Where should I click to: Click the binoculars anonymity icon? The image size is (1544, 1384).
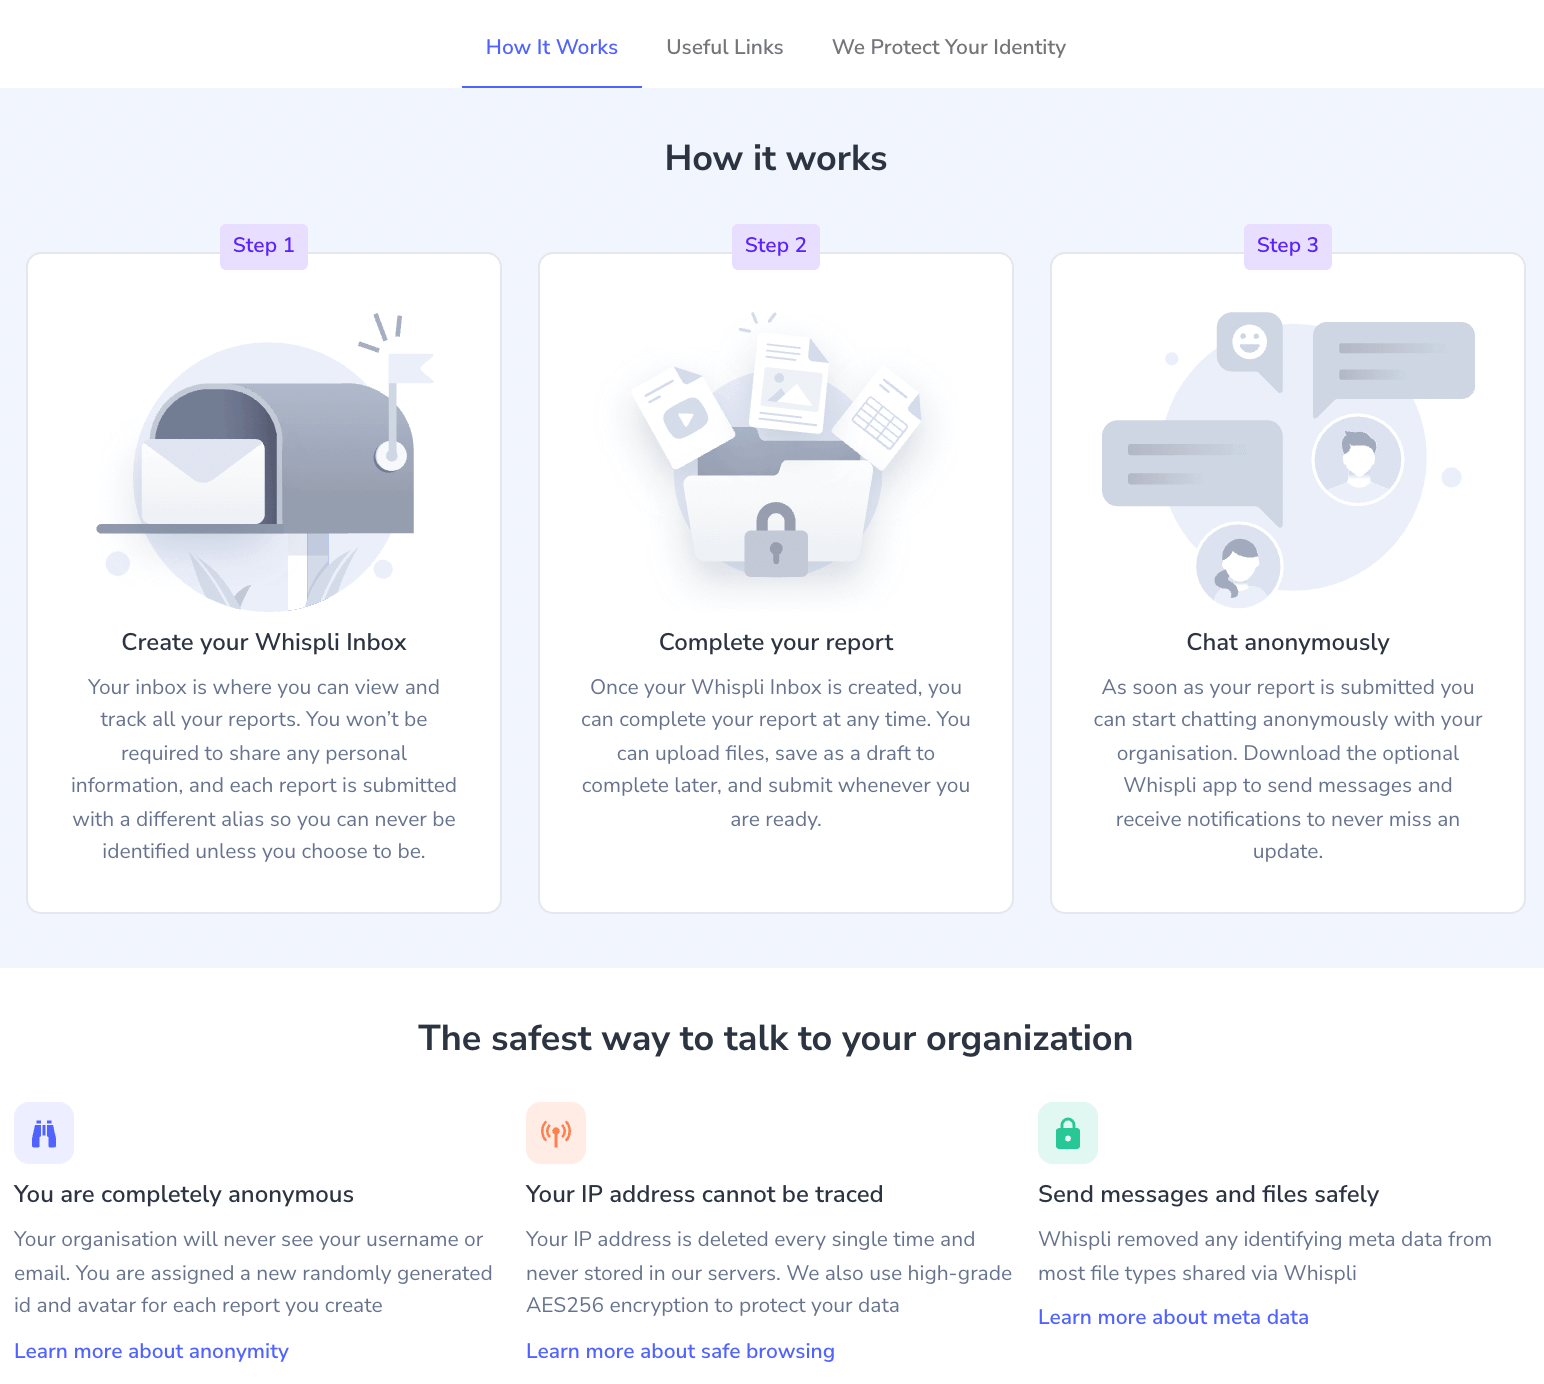44,1133
